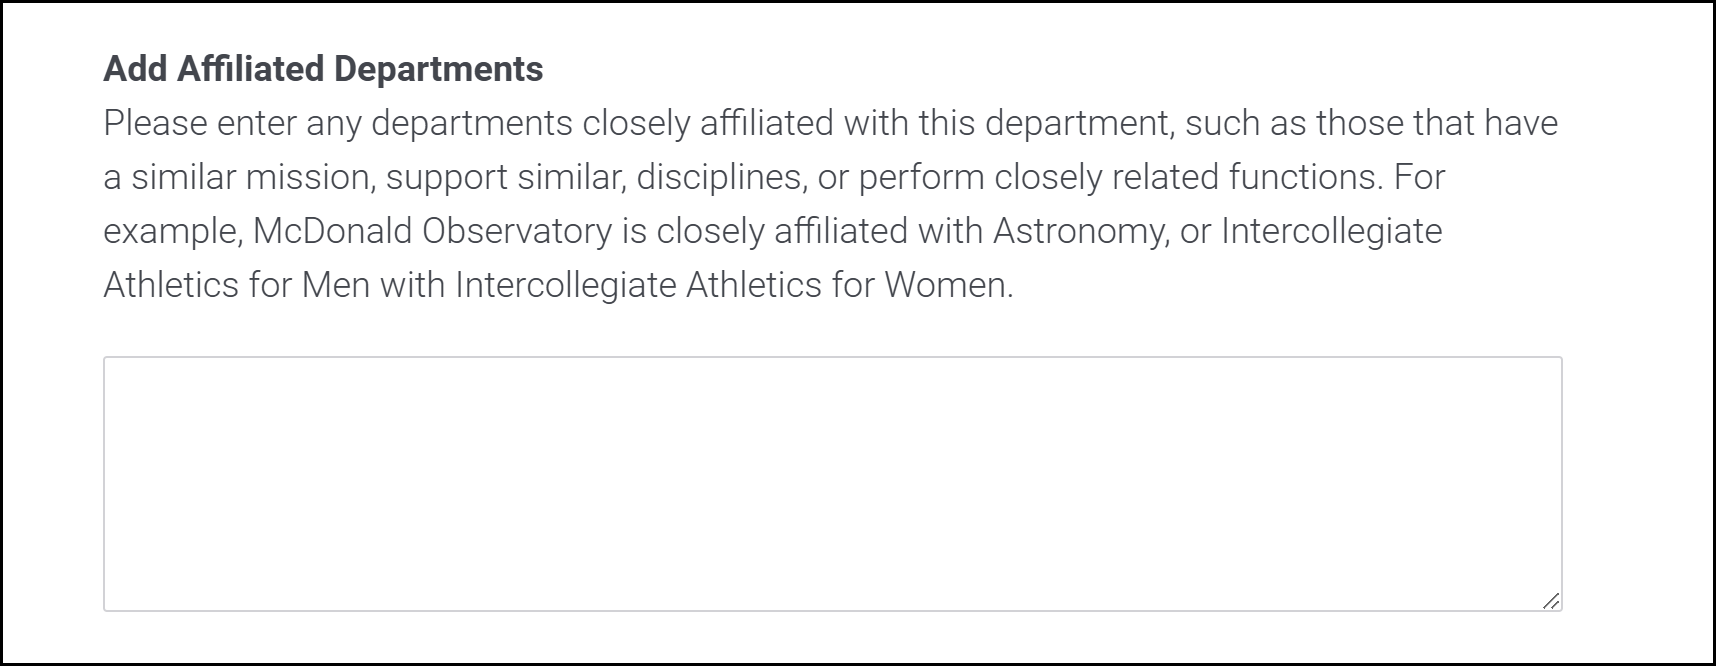Click "Intercollegiate Athletics for Women" text
This screenshot has width=1716, height=666.
point(733,285)
